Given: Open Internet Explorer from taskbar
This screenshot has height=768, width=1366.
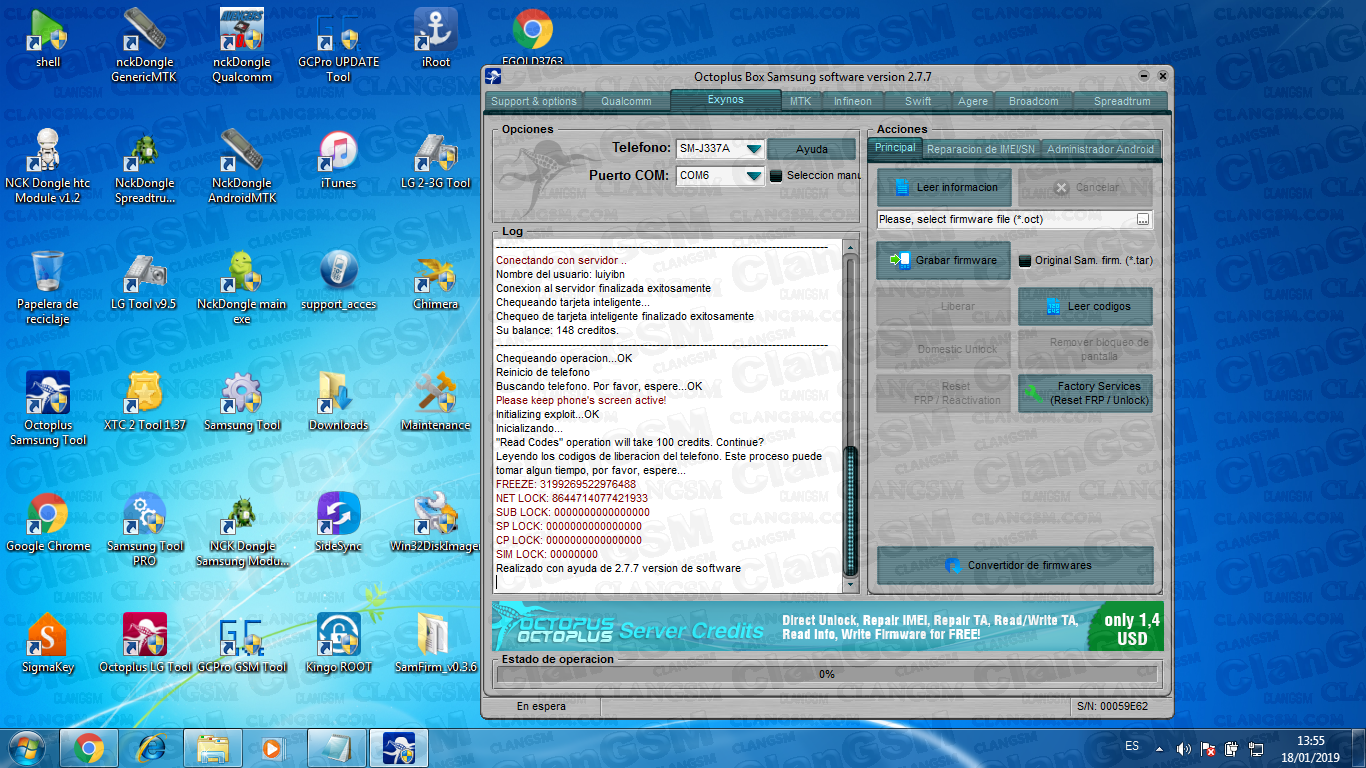Looking at the screenshot, I should coord(150,748).
